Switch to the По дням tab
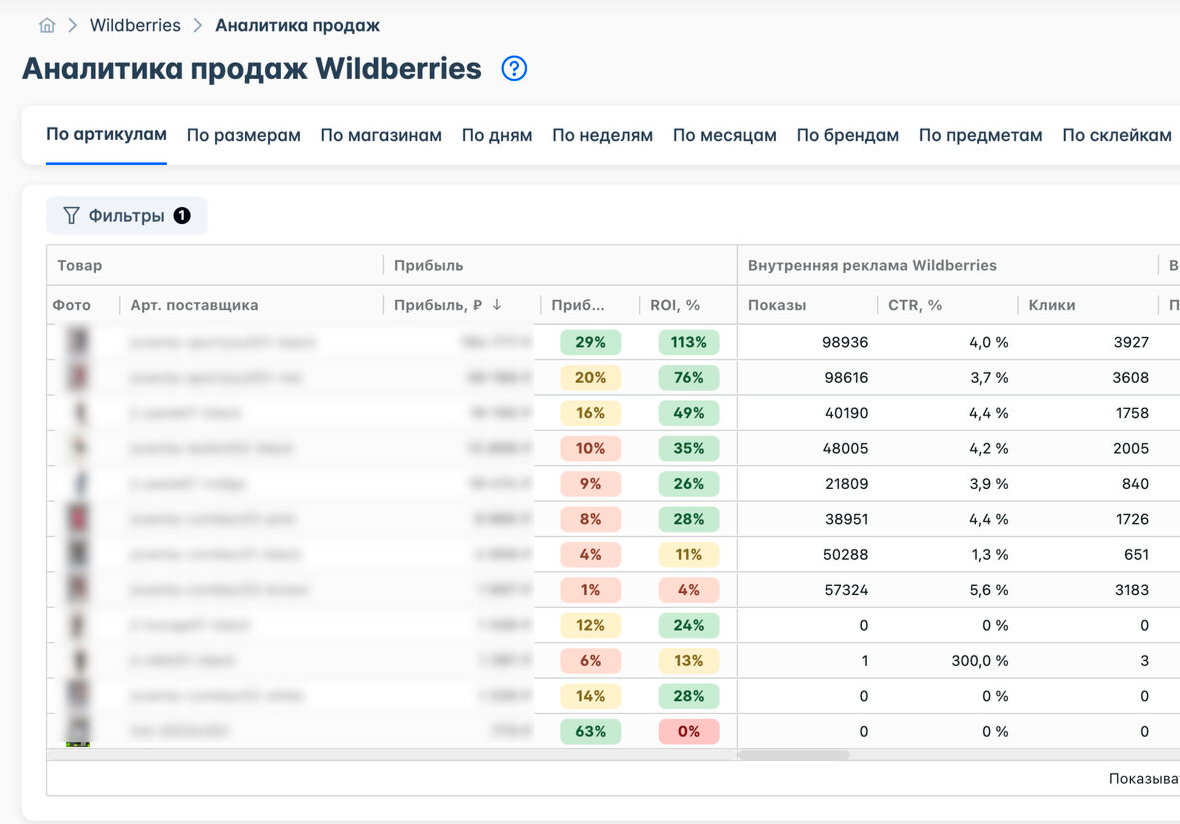The image size is (1180, 824). coord(497,135)
